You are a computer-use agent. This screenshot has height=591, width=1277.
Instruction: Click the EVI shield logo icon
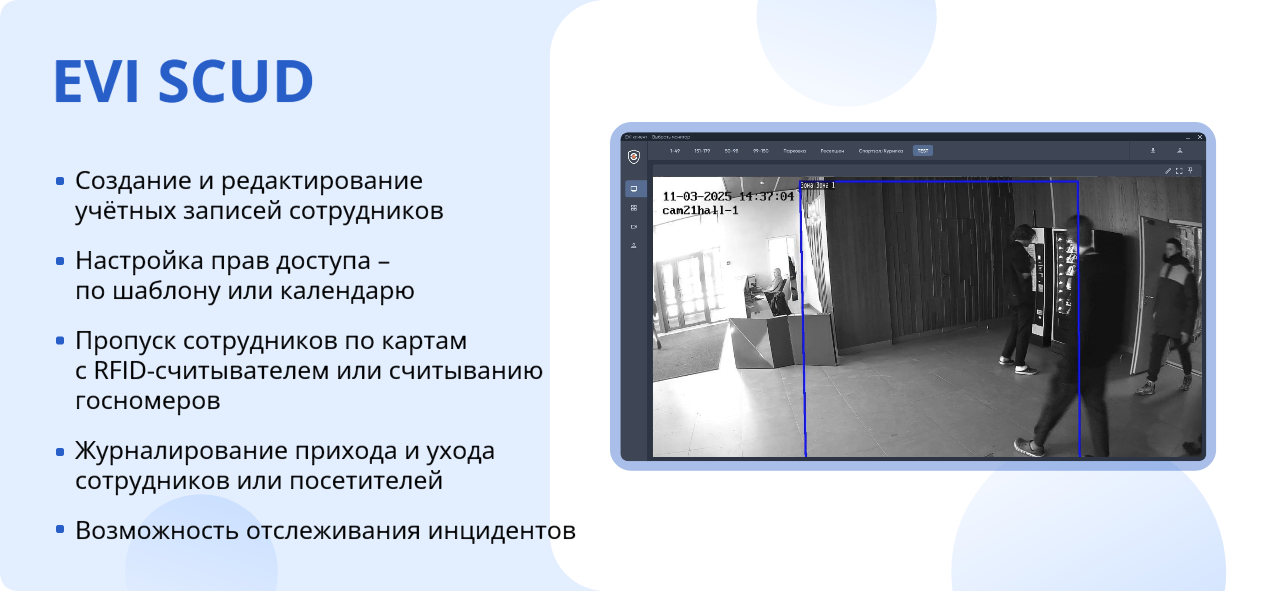(634, 156)
